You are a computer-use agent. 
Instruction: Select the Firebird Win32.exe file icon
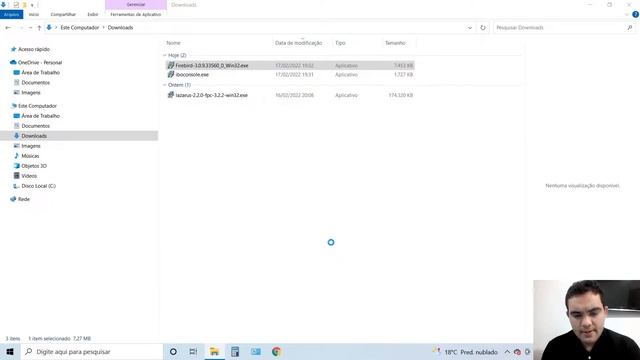171,65
